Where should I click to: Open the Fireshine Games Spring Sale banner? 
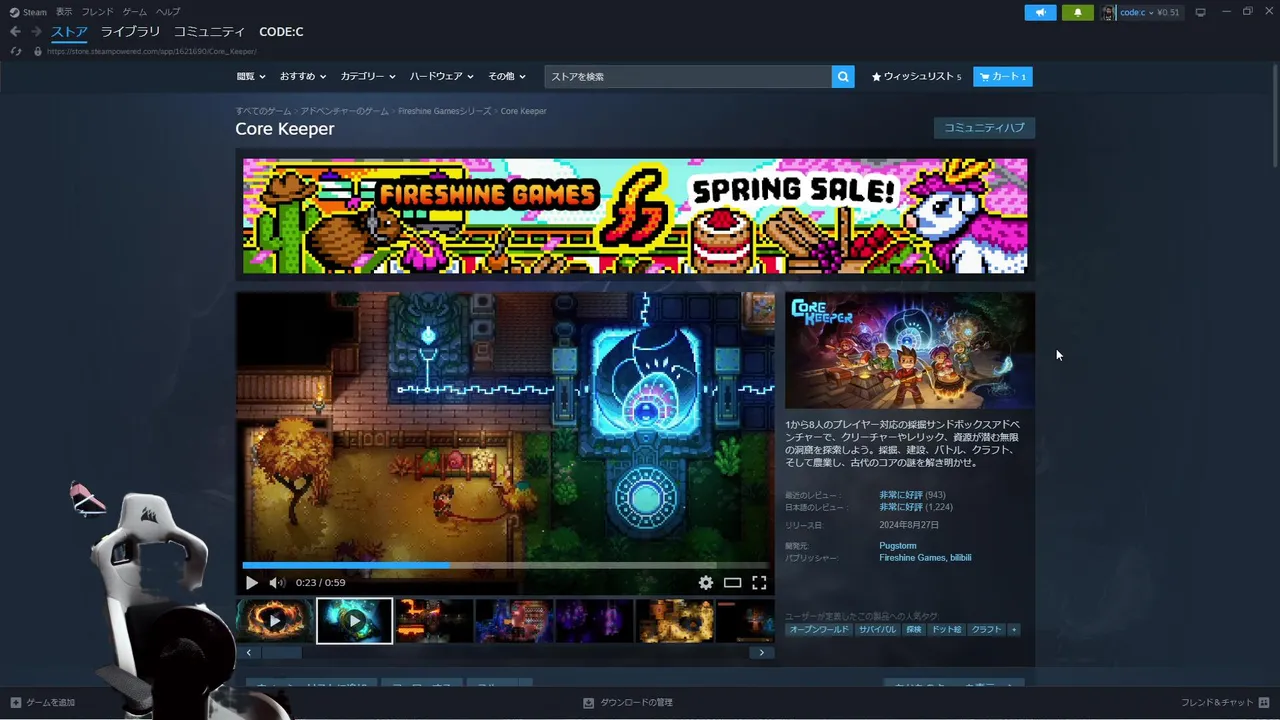coord(635,215)
